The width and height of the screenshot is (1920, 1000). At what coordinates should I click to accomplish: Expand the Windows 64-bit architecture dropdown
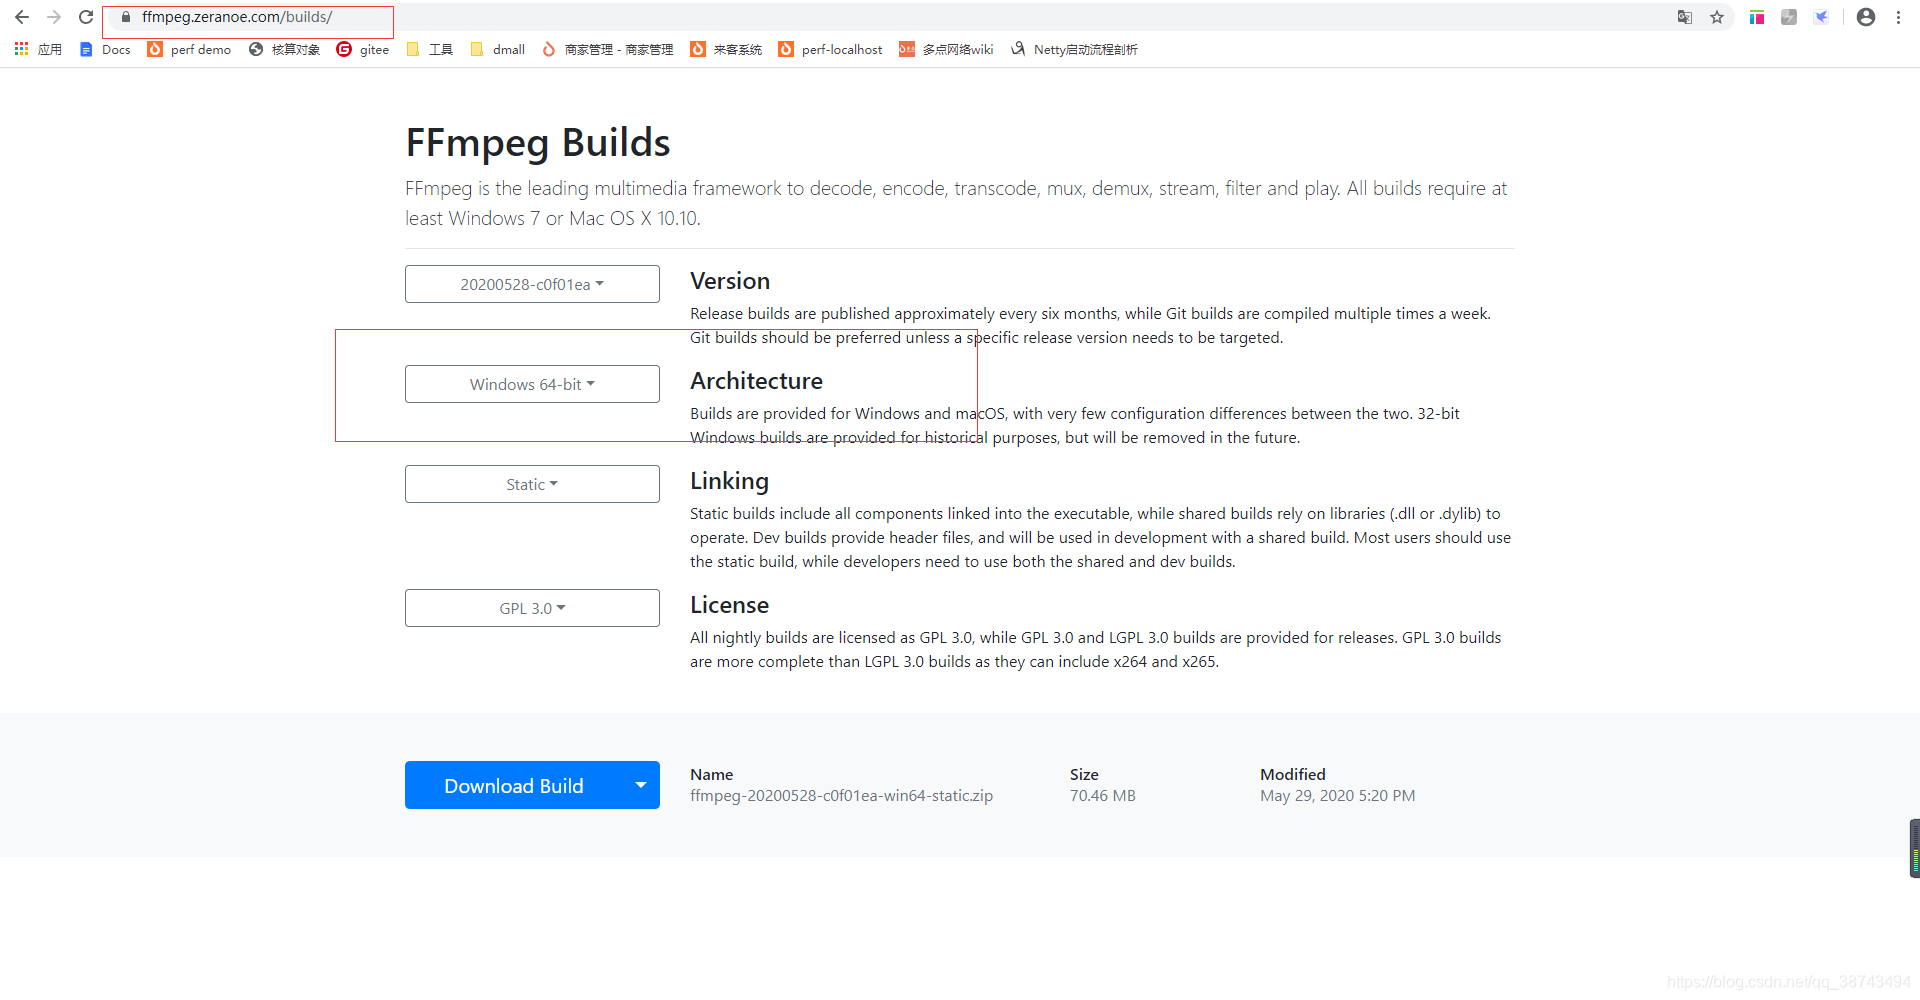[532, 384]
